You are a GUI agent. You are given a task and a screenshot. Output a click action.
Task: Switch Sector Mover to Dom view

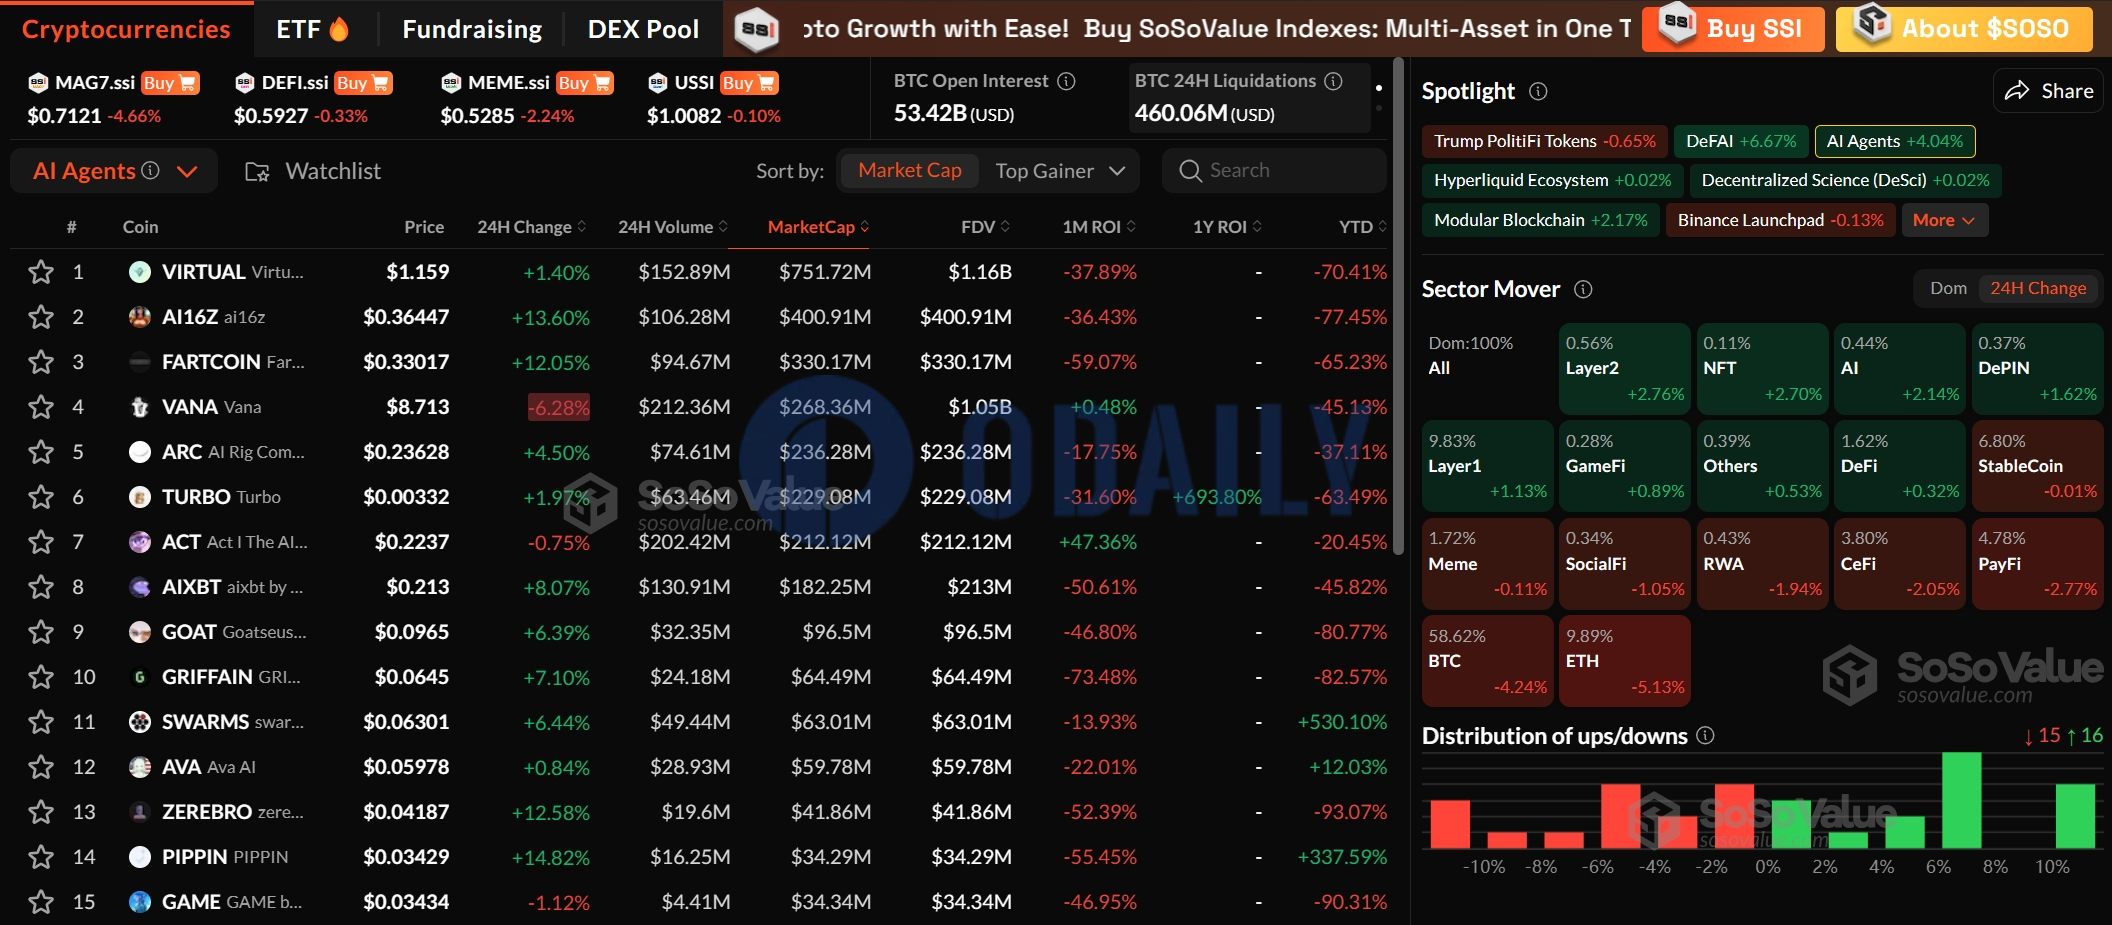1948,288
